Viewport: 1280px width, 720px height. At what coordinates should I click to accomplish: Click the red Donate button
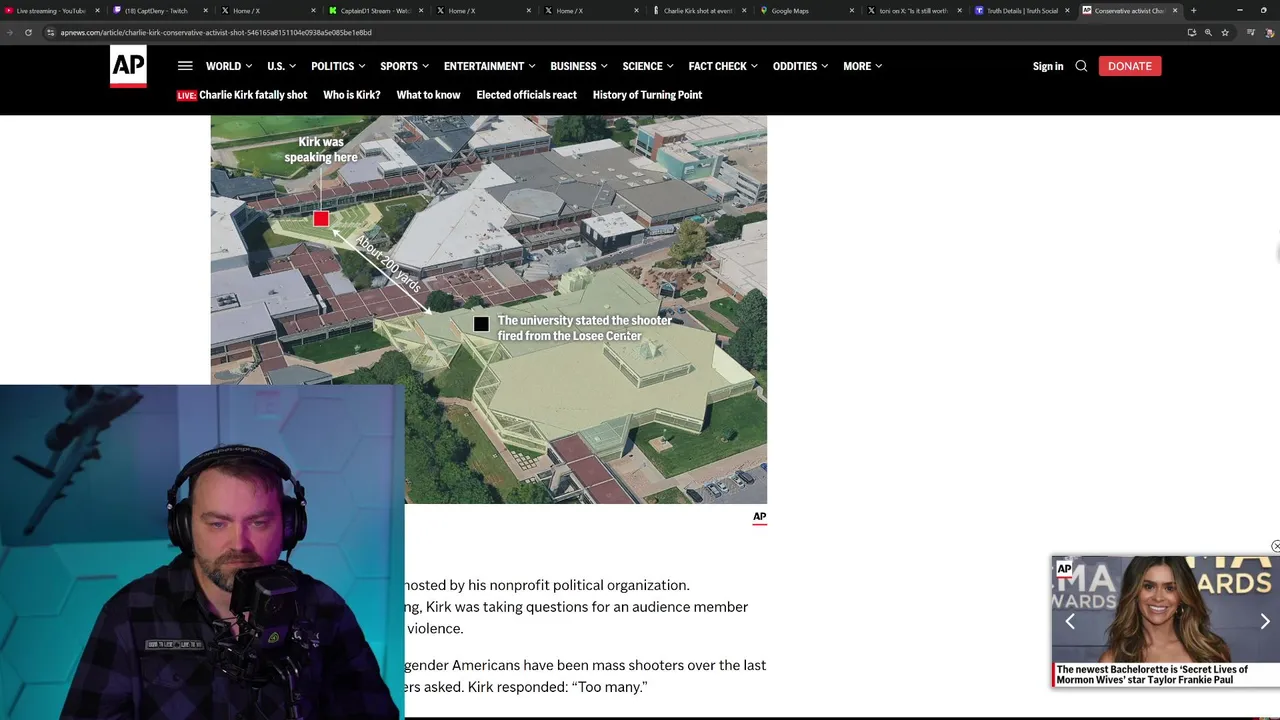(x=1130, y=66)
